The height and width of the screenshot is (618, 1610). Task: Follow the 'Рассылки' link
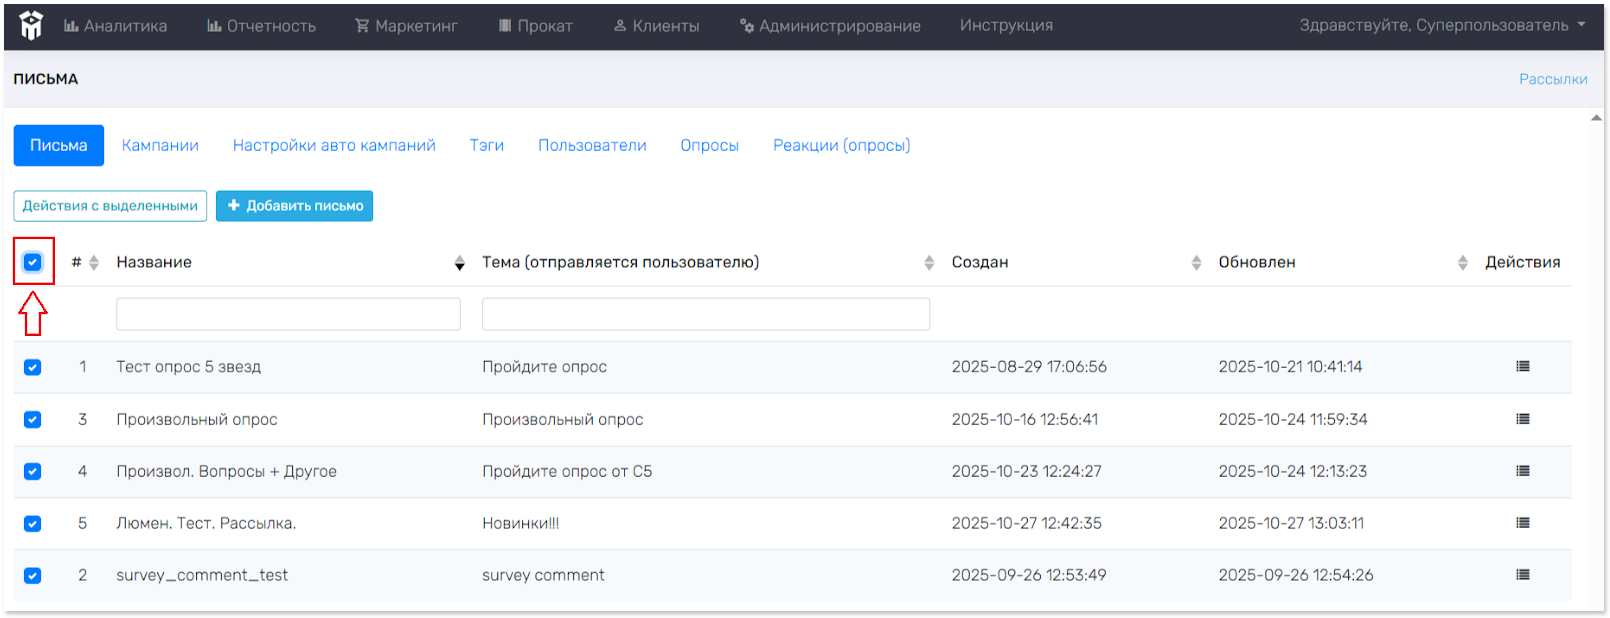1552,79
